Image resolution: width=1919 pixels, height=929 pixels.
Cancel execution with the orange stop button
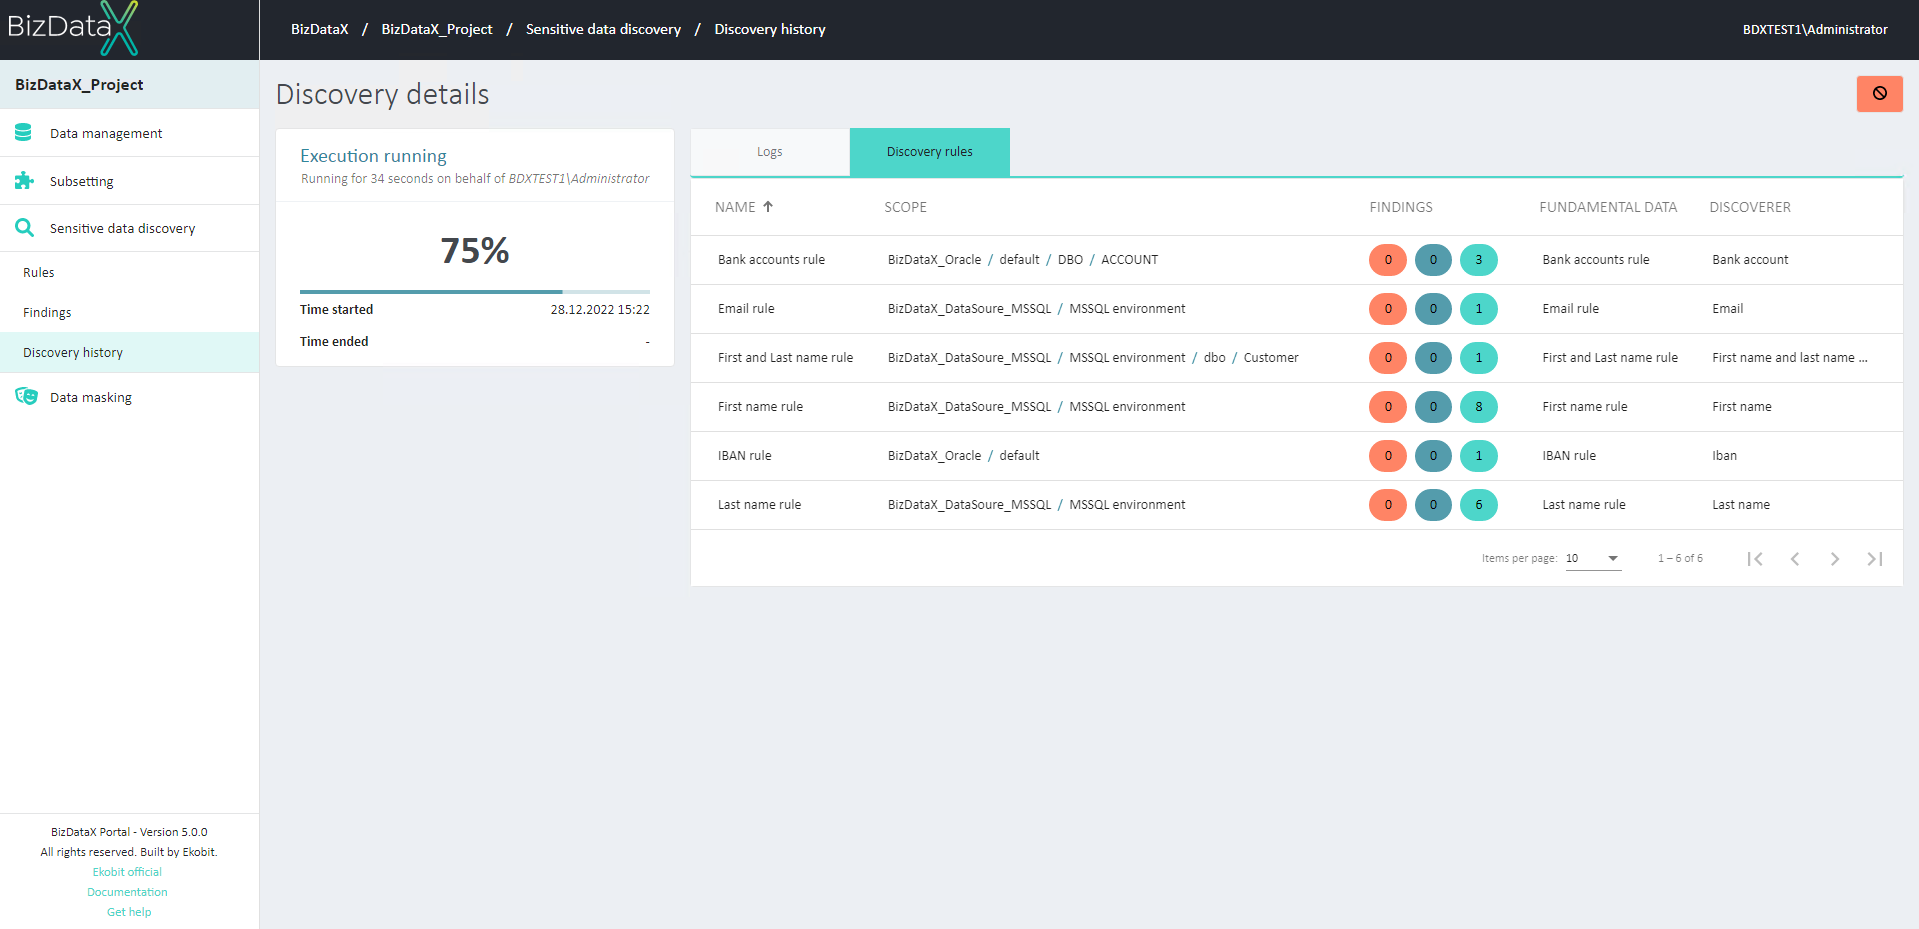point(1879,93)
